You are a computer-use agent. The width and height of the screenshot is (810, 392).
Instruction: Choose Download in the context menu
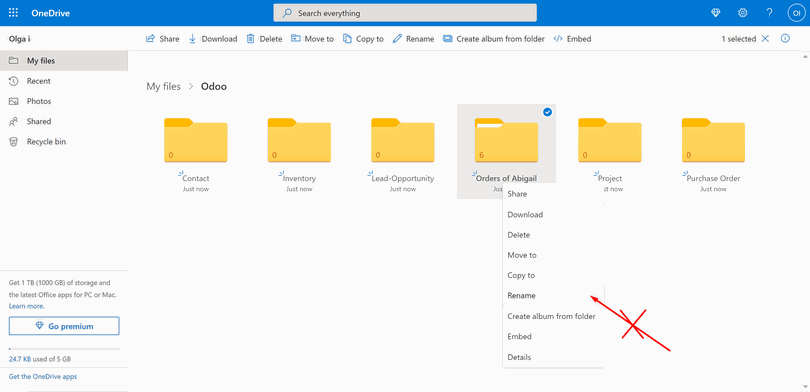(x=553, y=214)
